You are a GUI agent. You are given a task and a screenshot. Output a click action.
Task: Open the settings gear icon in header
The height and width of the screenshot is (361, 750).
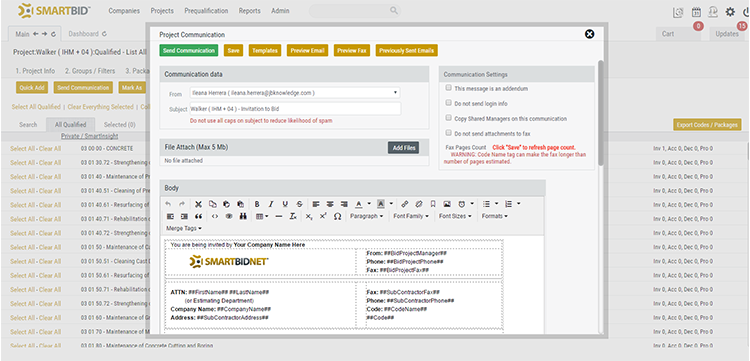click(730, 12)
